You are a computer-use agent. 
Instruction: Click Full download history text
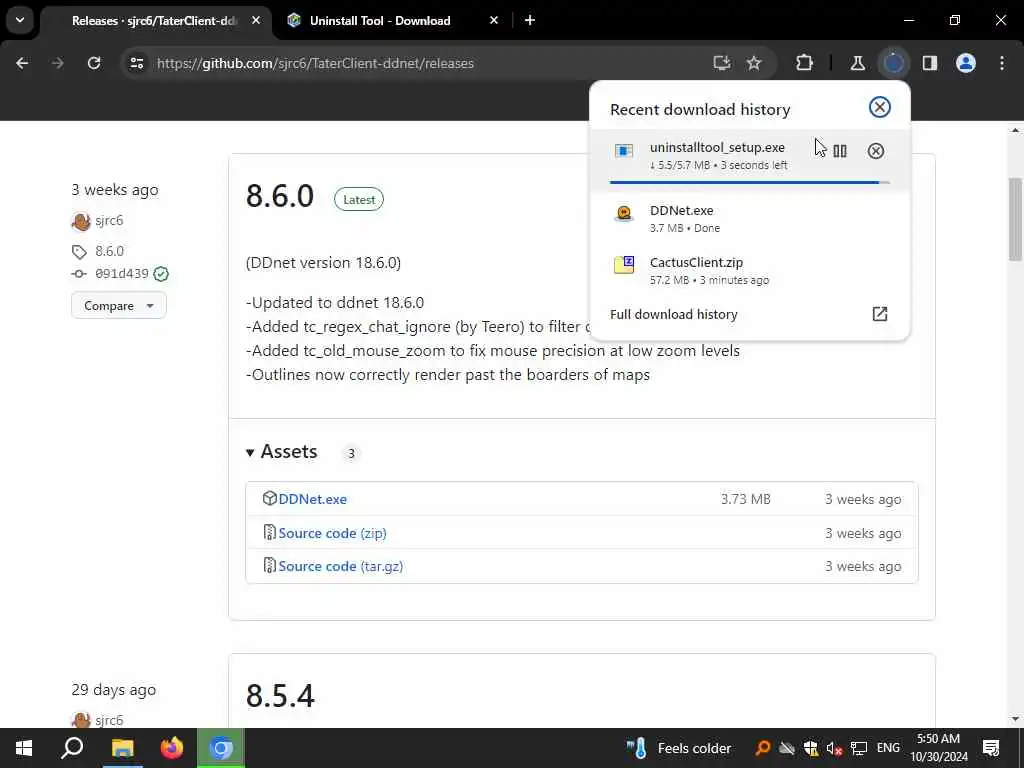tap(674, 314)
